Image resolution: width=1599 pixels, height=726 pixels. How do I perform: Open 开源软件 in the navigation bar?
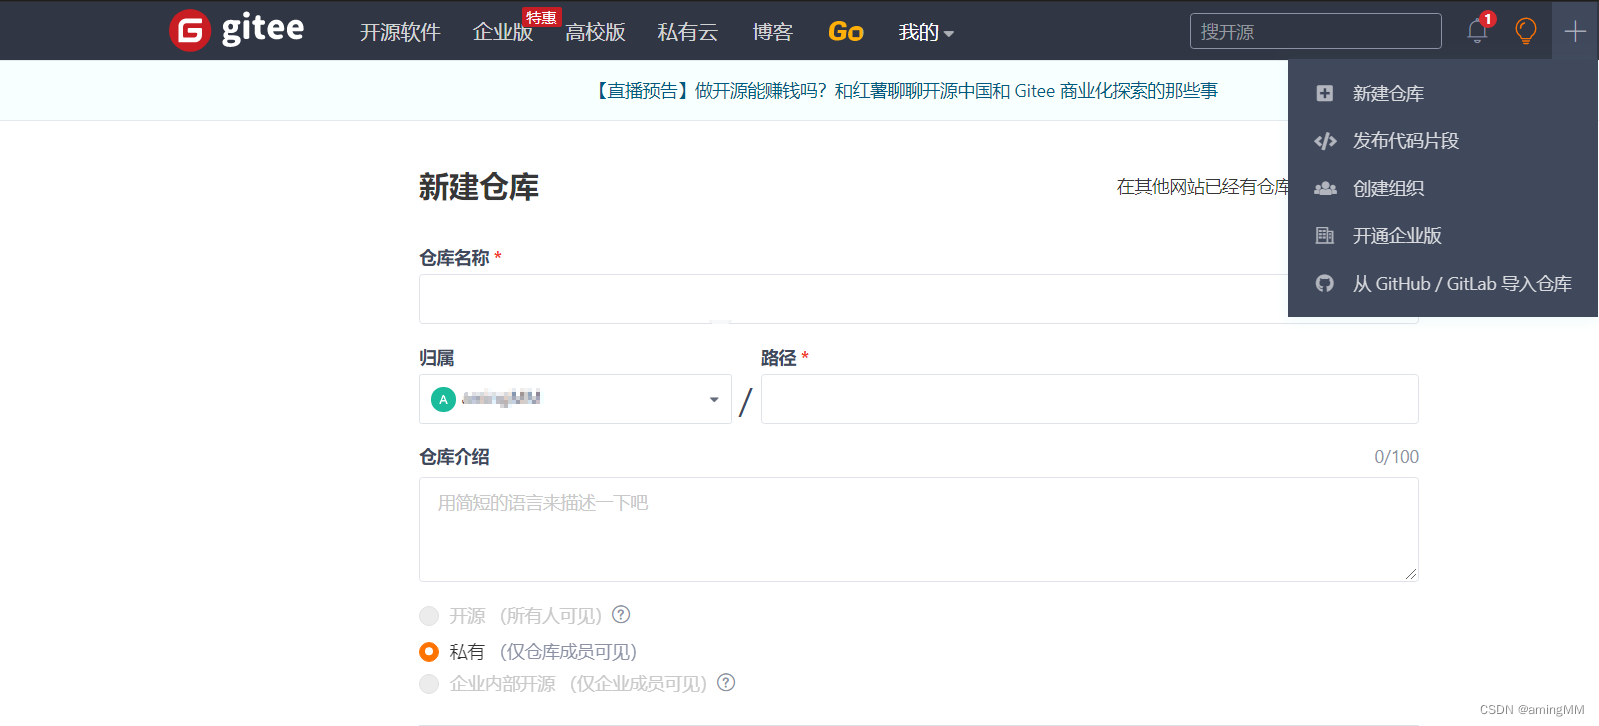pyautogui.click(x=400, y=32)
